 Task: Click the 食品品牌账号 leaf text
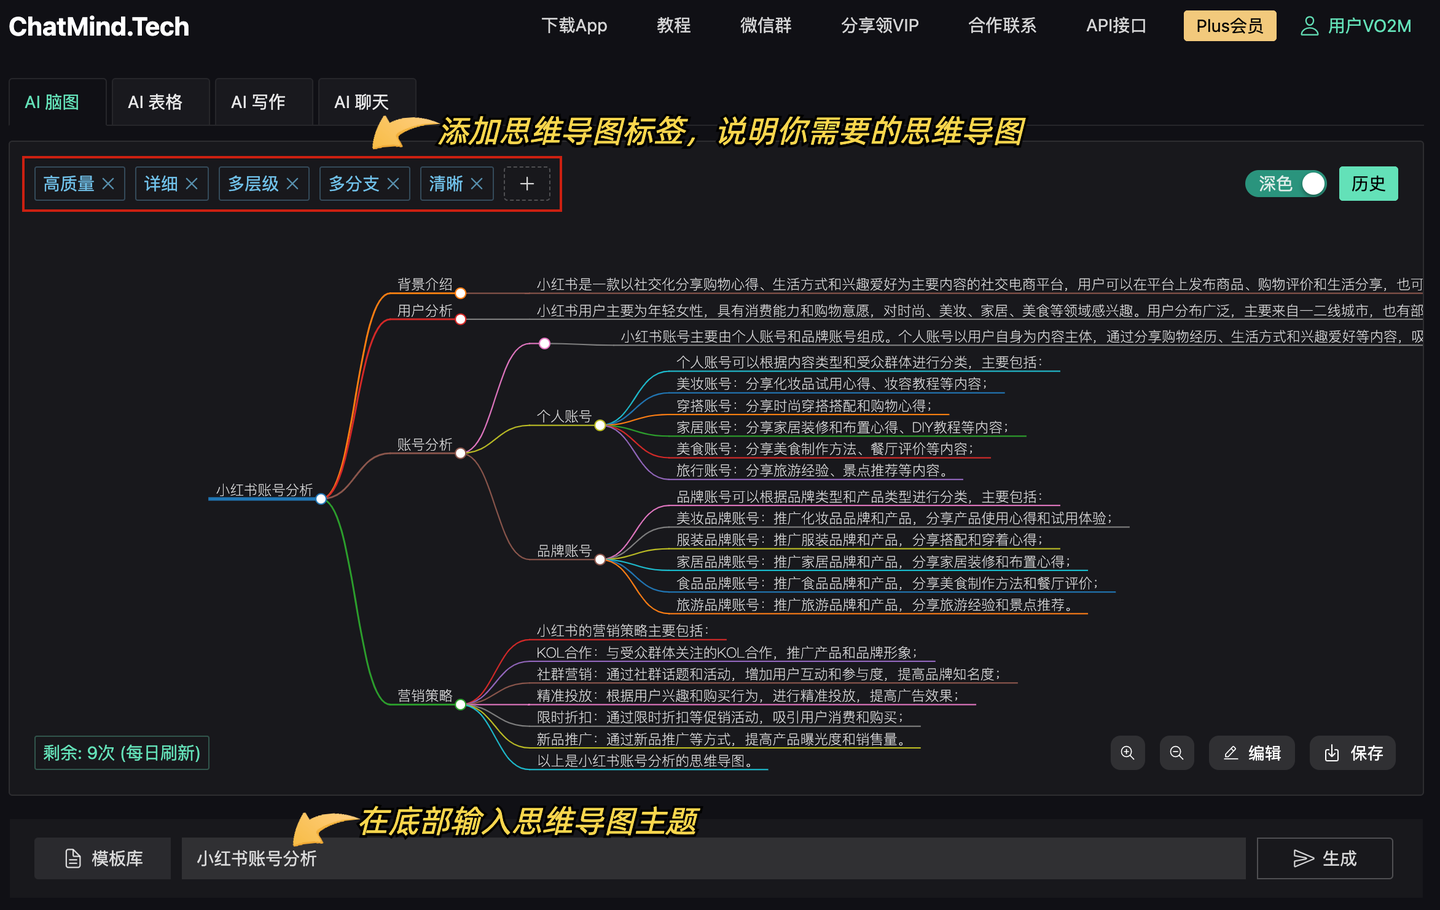coord(888,583)
